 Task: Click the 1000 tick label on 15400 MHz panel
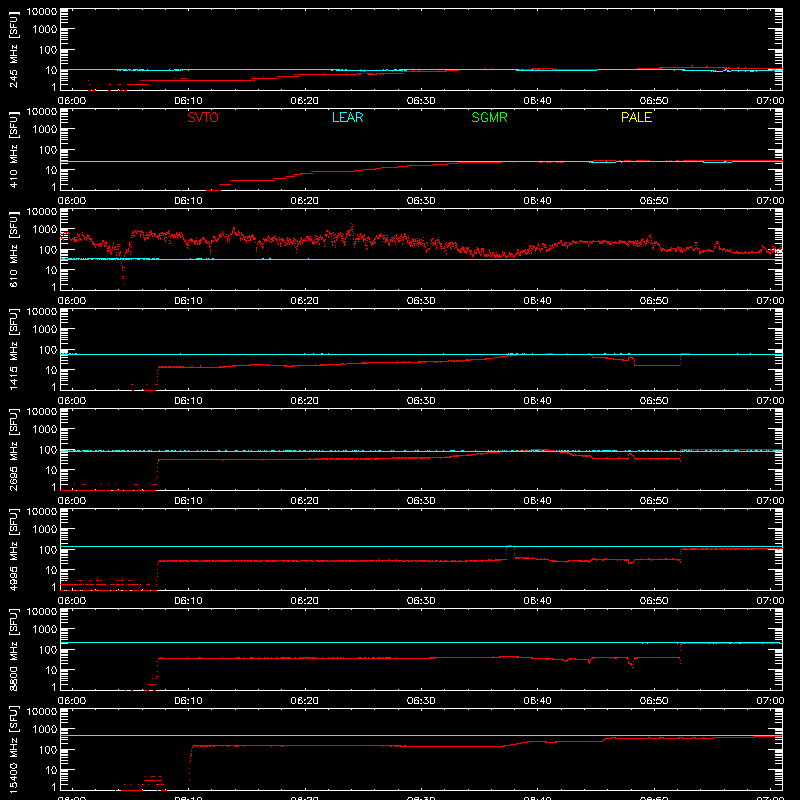tap(45, 730)
